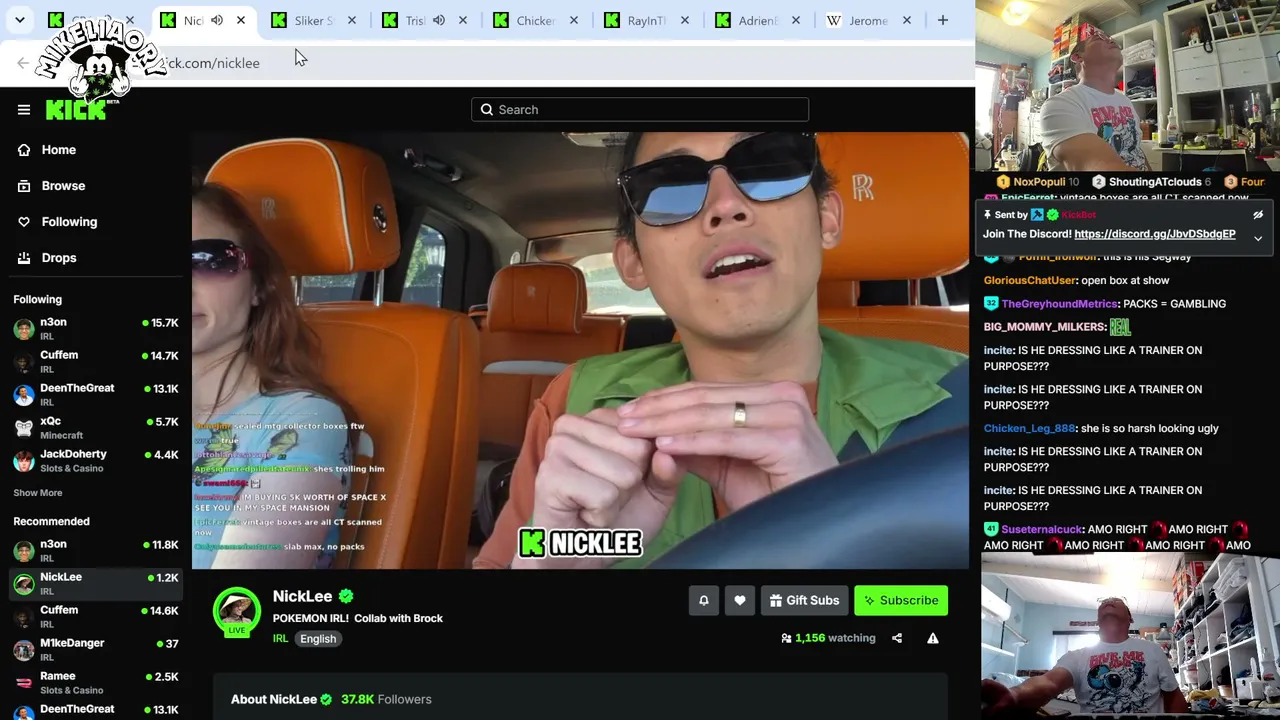Share the stream via the share icon
This screenshot has height=720, width=1280.
pyautogui.click(x=897, y=638)
